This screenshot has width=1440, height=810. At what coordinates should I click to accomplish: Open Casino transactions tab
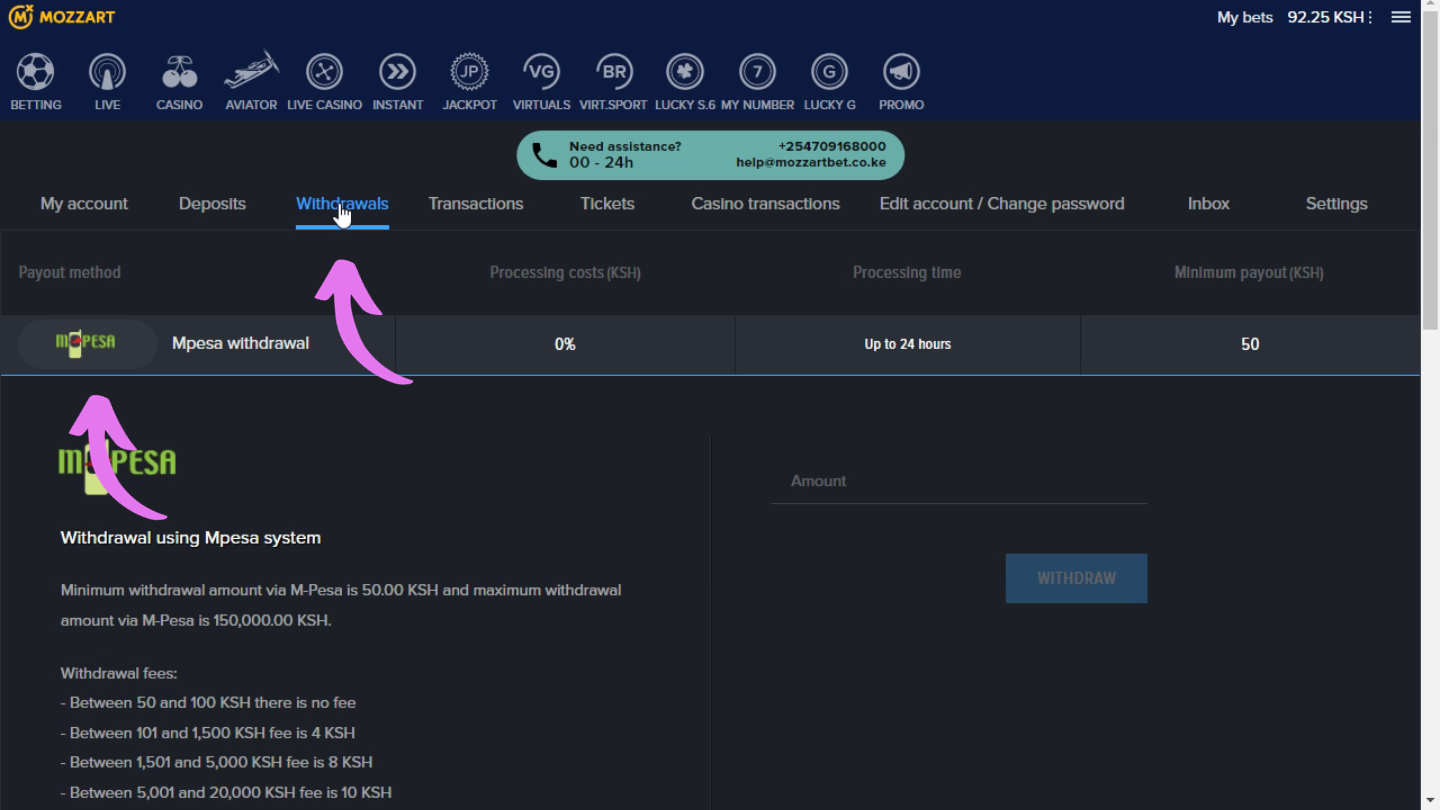[x=765, y=204]
